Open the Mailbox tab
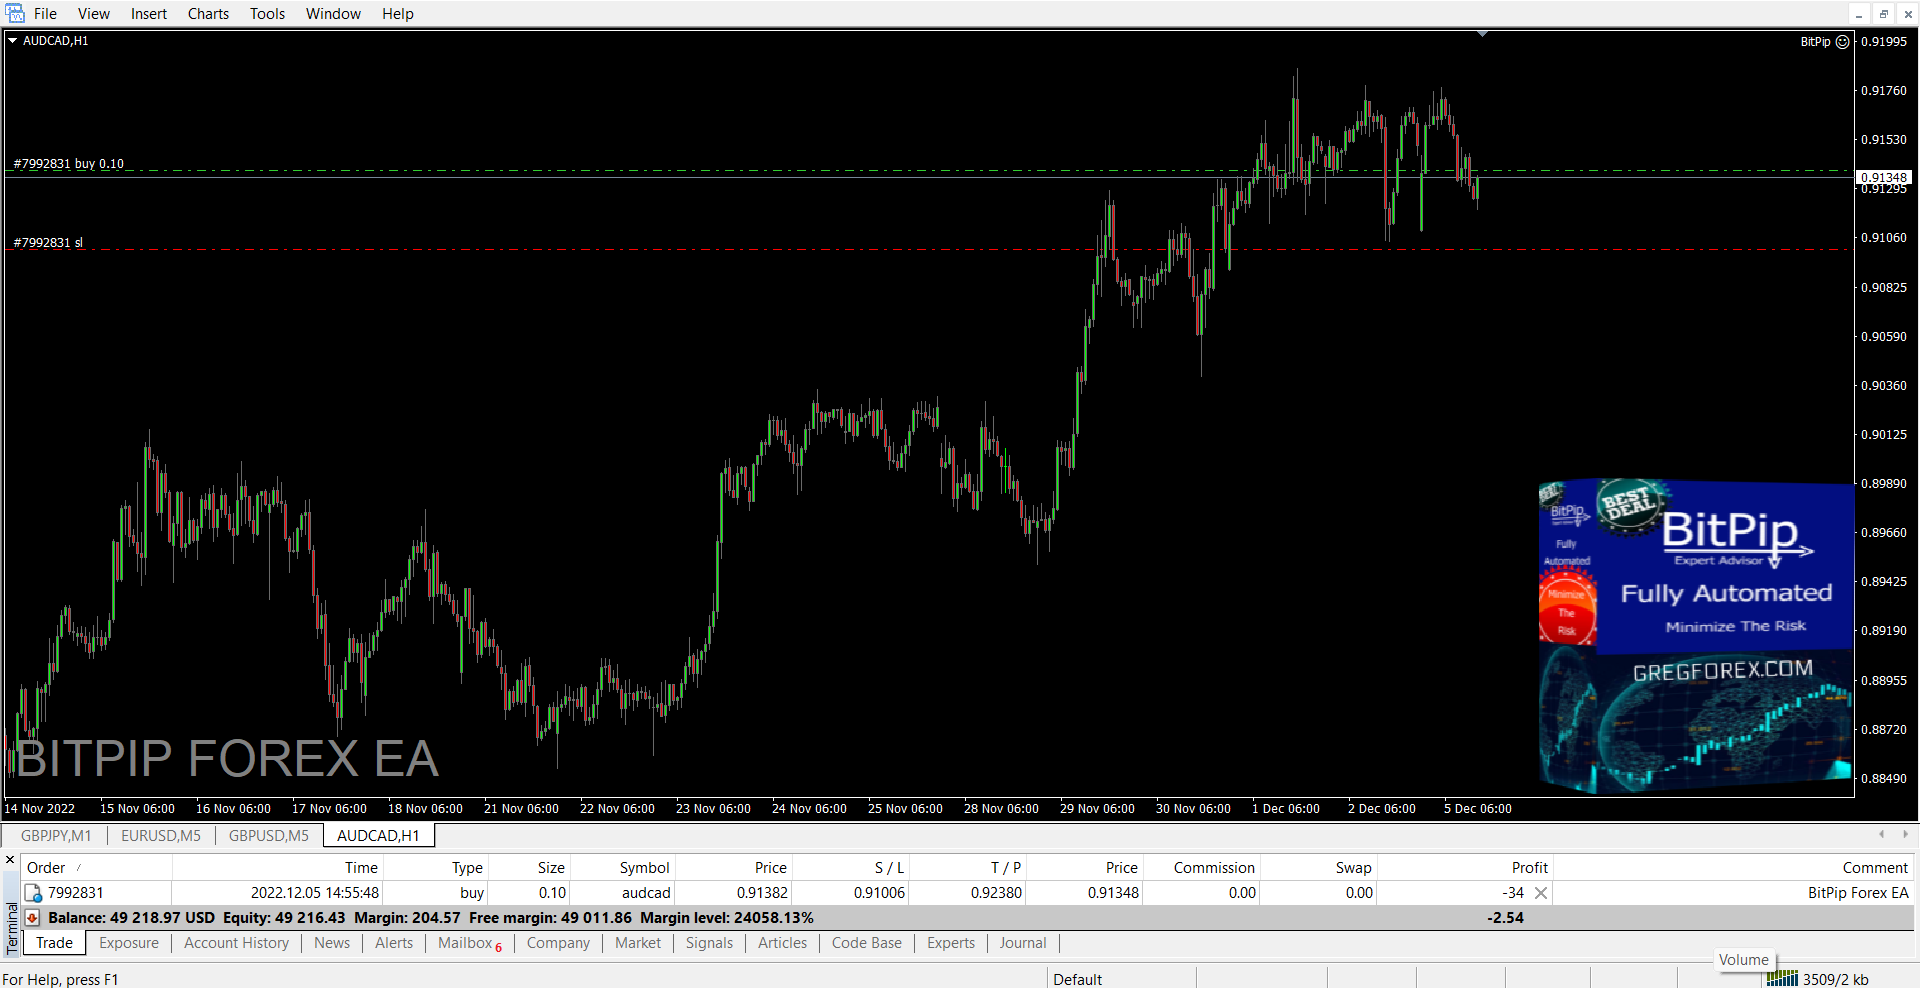The image size is (1920, 988). tap(465, 943)
